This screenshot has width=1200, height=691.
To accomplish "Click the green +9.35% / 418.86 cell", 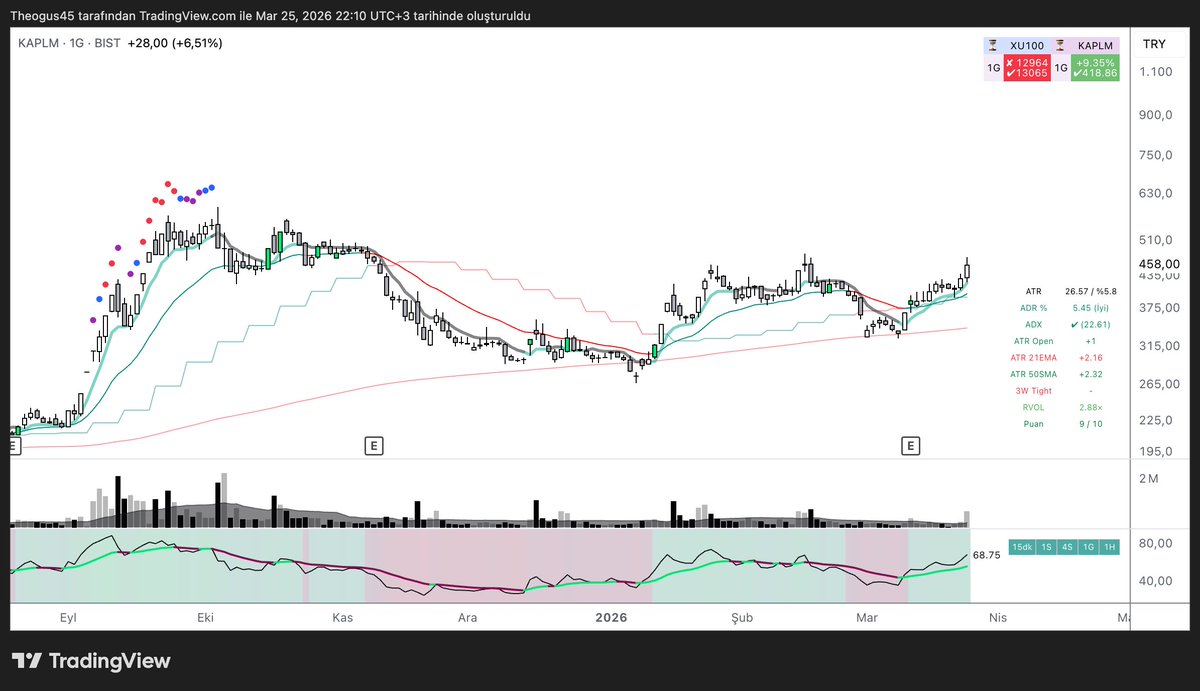I will coord(1095,67).
